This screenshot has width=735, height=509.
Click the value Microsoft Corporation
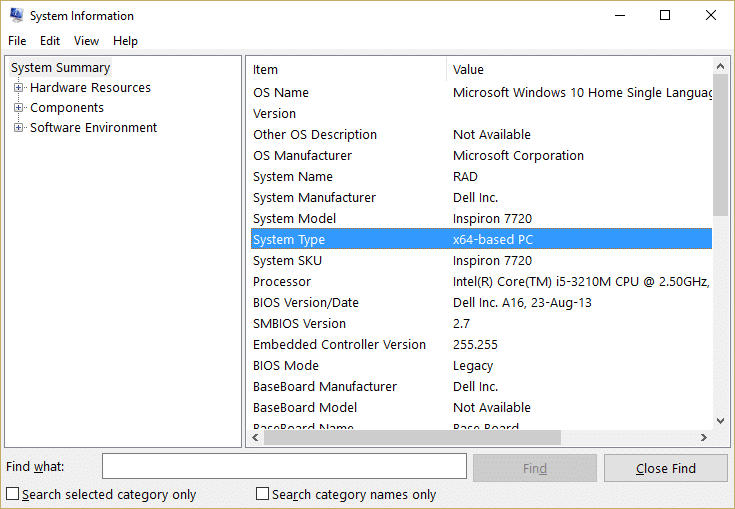coord(518,156)
